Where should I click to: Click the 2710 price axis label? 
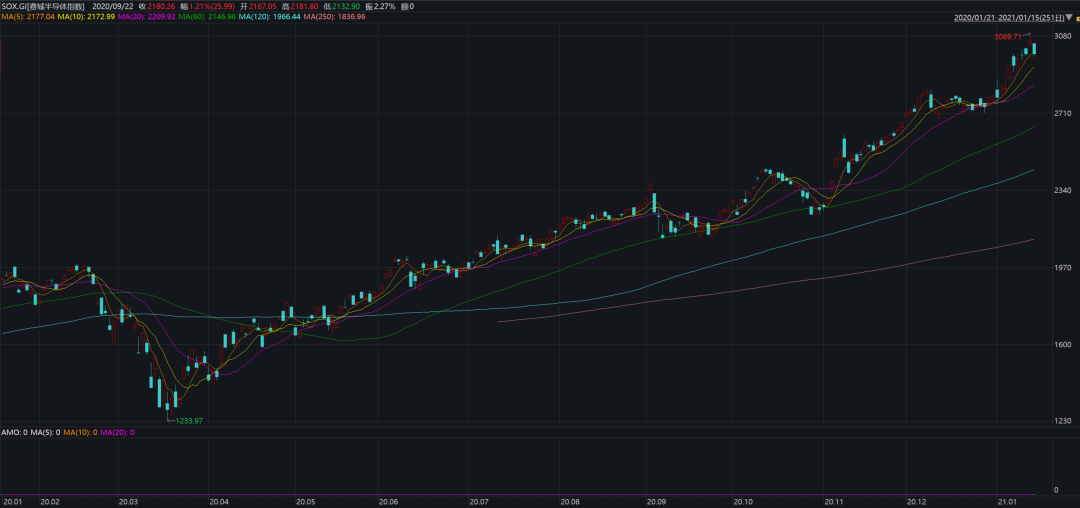click(x=1063, y=113)
